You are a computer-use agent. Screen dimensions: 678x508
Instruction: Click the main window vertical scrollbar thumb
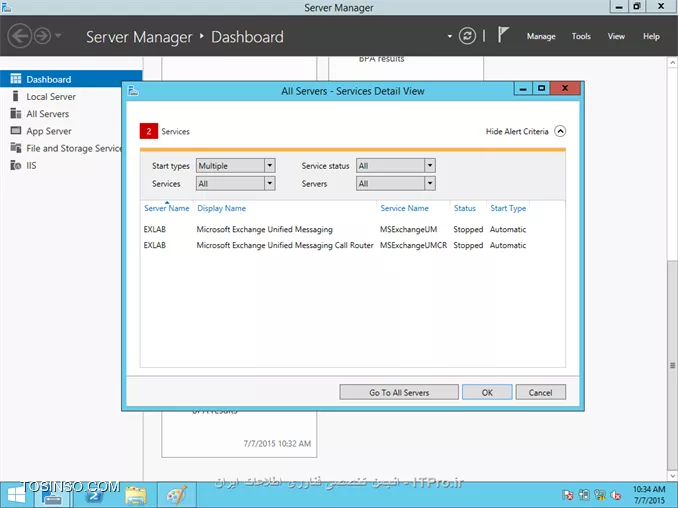(672, 365)
